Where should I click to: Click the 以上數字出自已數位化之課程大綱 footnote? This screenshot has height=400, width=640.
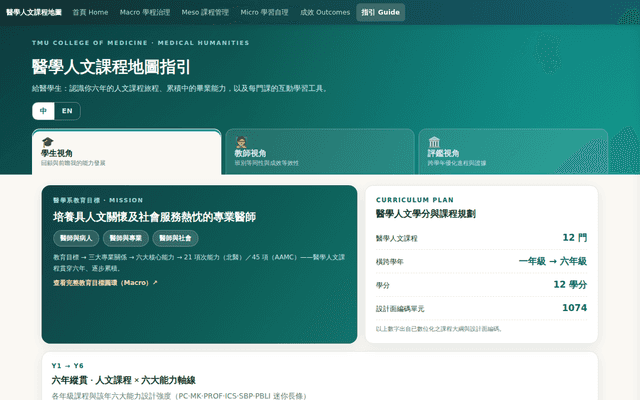point(439,329)
